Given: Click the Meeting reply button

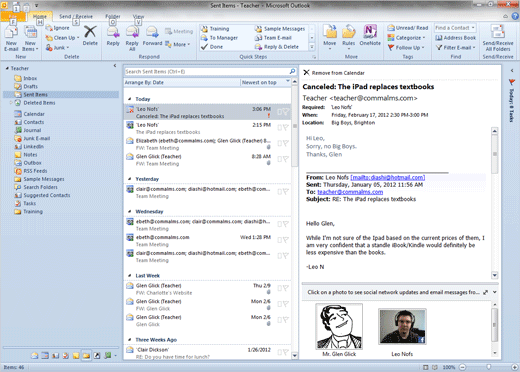Looking at the screenshot, I should 179,31.
